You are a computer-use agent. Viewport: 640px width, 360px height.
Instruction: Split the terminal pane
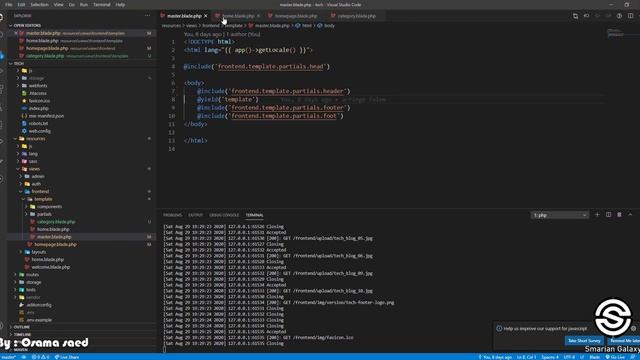point(608,215)
